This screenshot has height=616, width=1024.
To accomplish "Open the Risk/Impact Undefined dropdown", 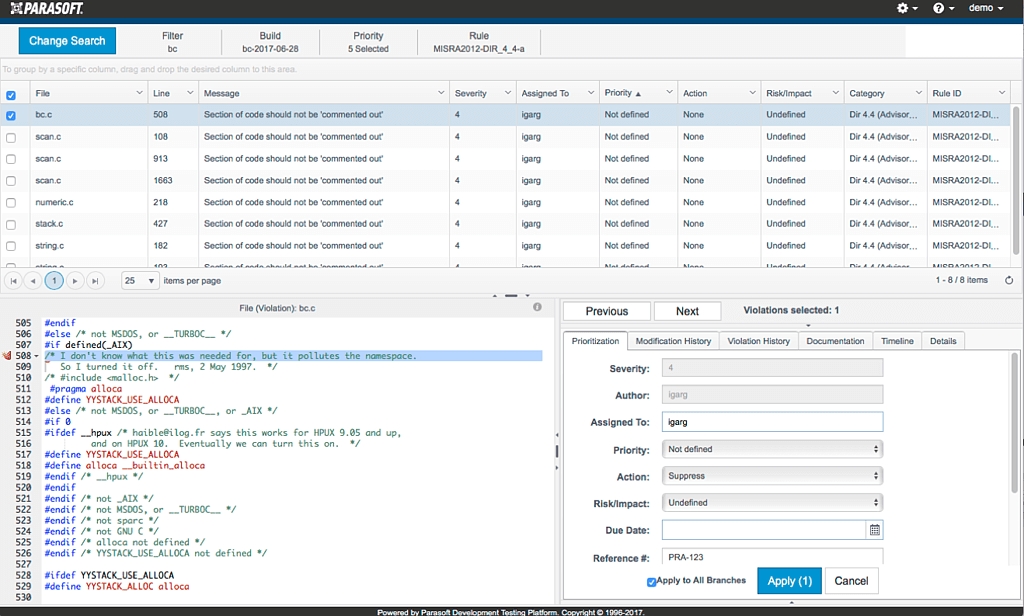I will pos(772,503).
